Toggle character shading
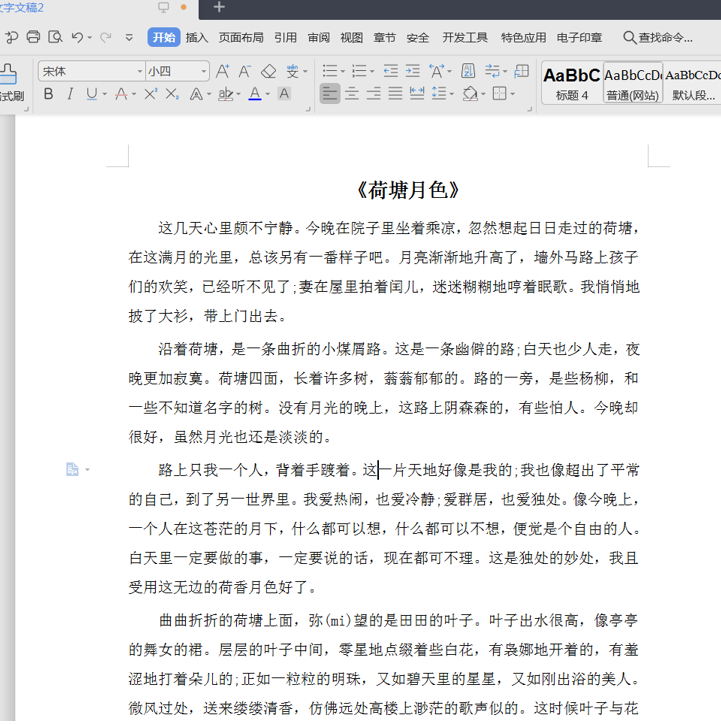 pyautogui.click(x=284, y=94)
